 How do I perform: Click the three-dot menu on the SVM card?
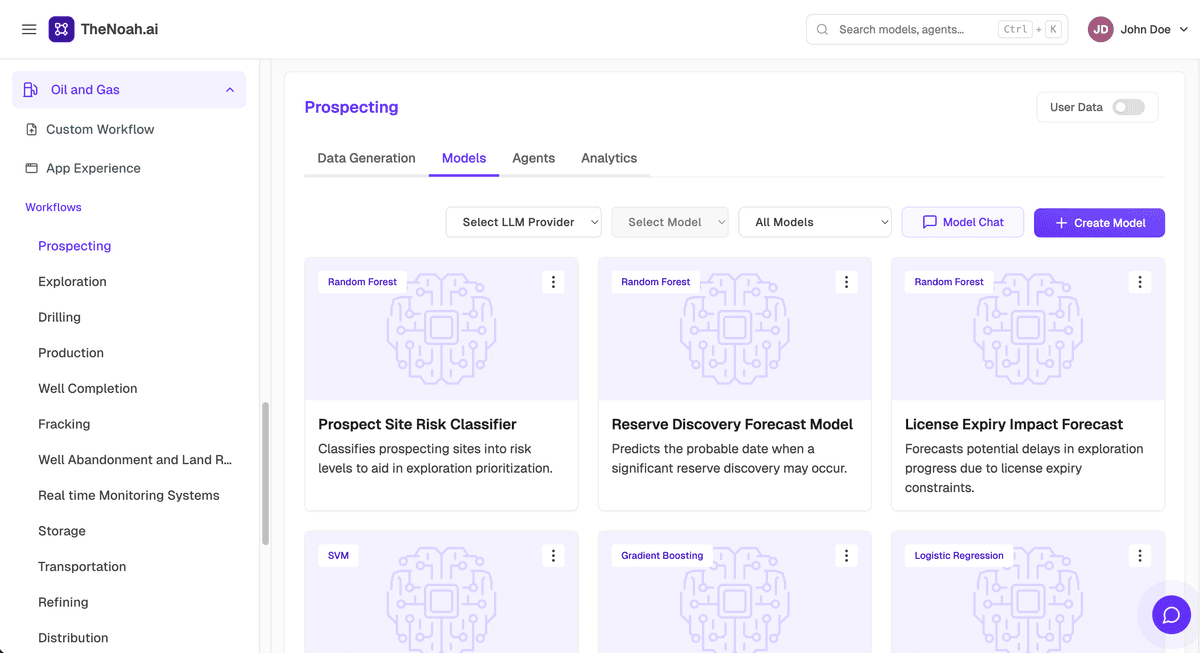[x=553, y=555]
